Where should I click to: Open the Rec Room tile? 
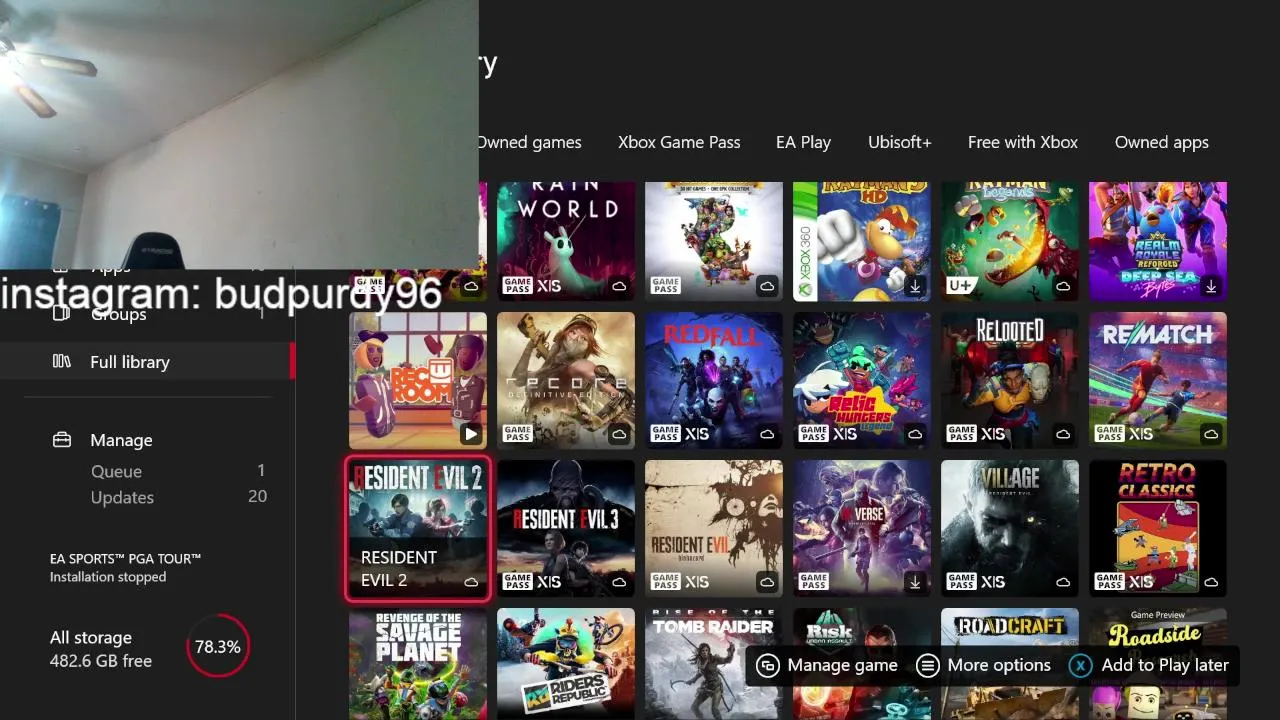(418, 380)
